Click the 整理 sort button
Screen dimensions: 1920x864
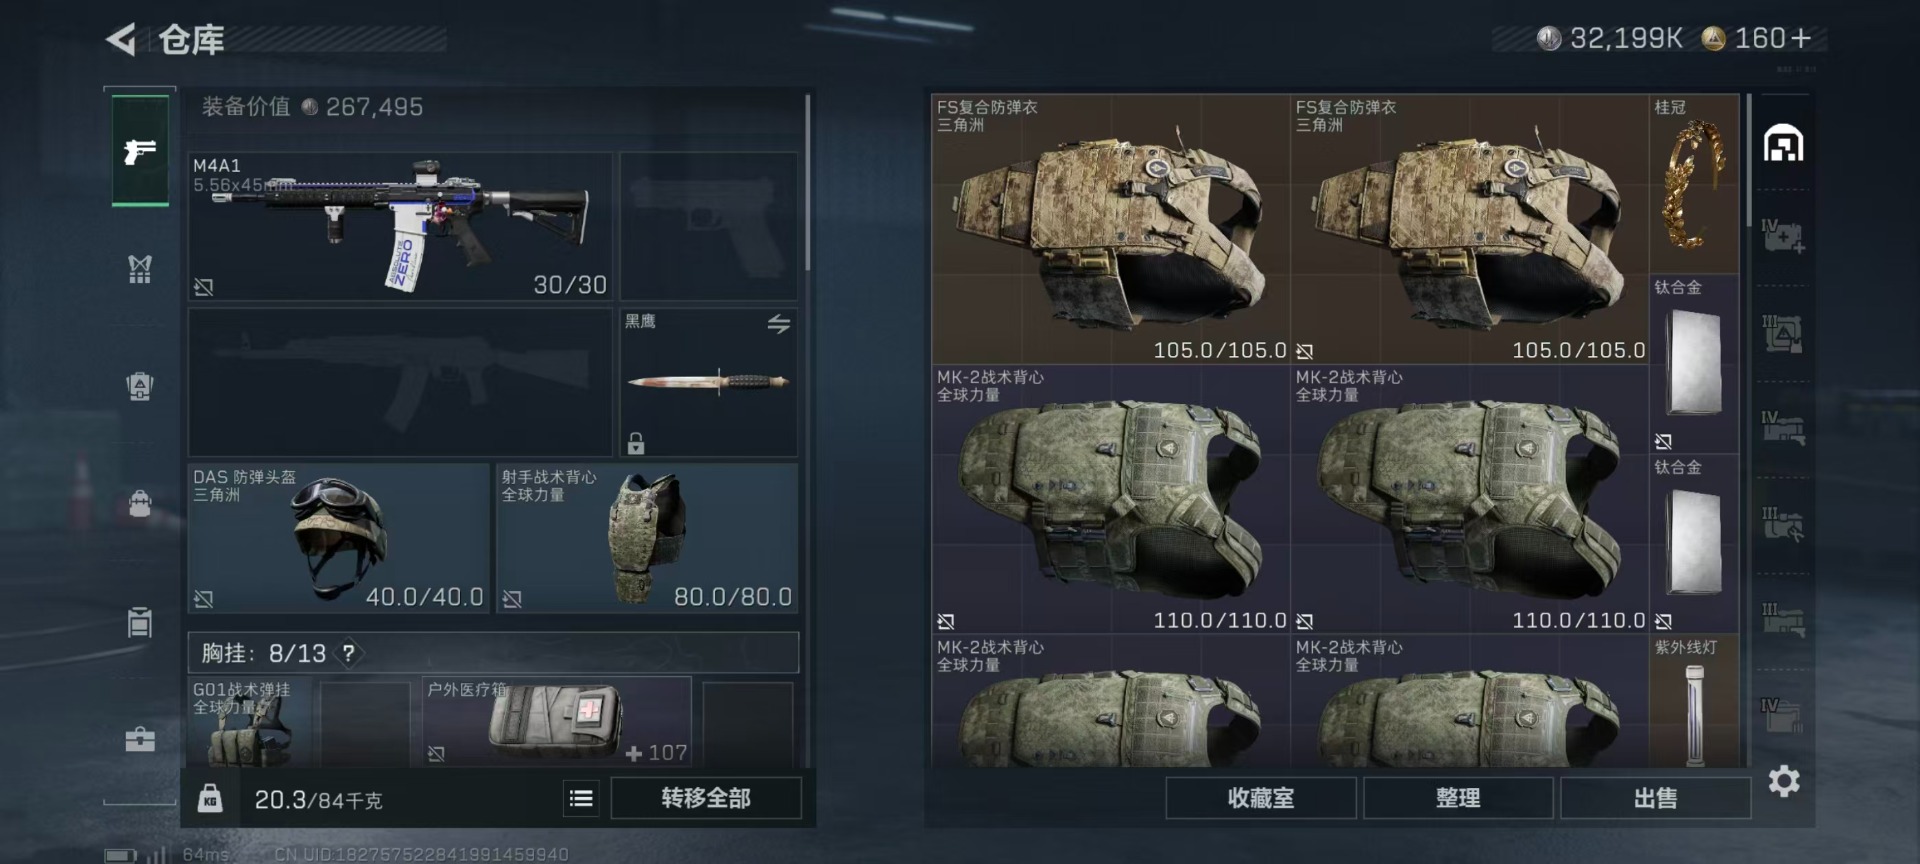pyautogui.click(x=1458, y=798)
